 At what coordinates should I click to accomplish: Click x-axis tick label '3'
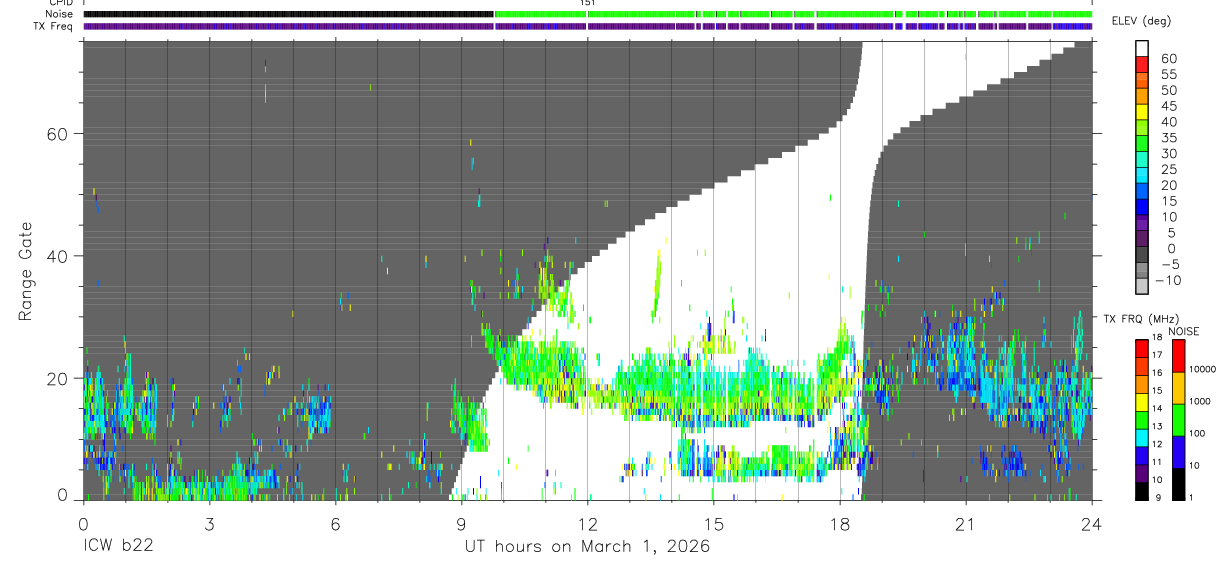tap(209, 524)
